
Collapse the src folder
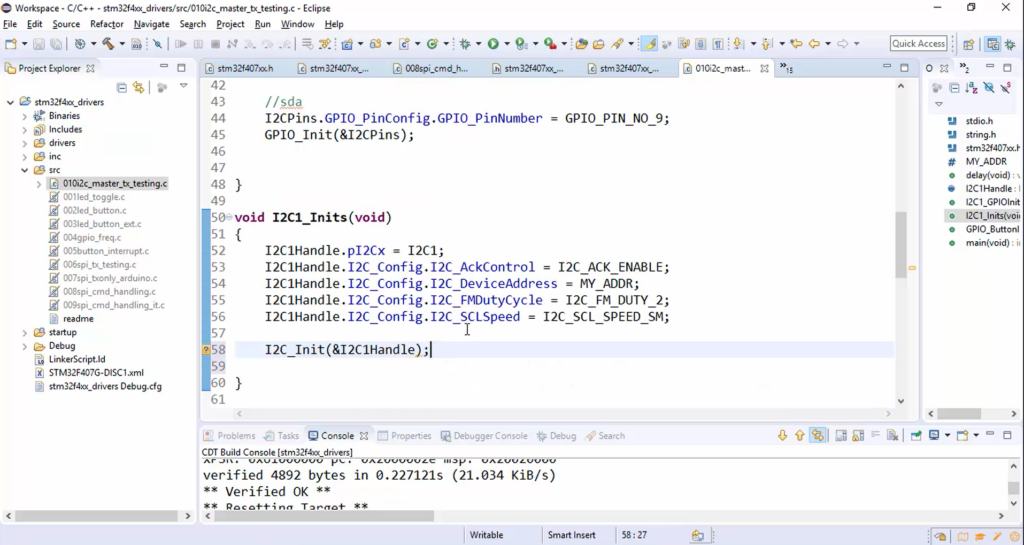(25, 170)
